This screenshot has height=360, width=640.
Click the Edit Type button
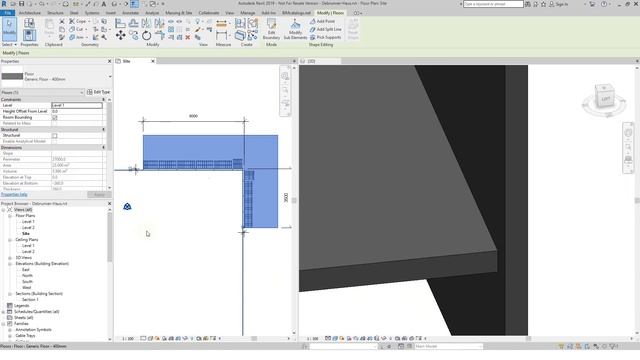[99, 92]
